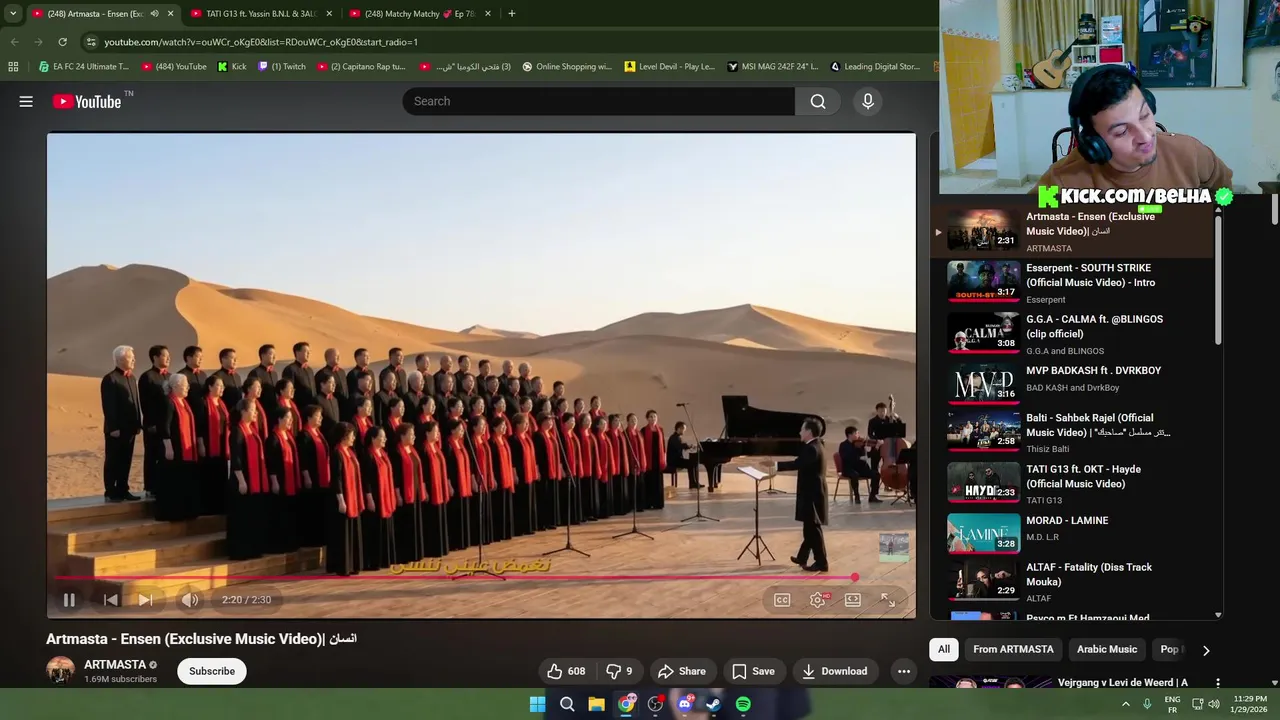Image resolution: width=1280 pixels, height=720 pixels.
Task: Open Level Devil bookmark
Action: (x=670, y=67)
